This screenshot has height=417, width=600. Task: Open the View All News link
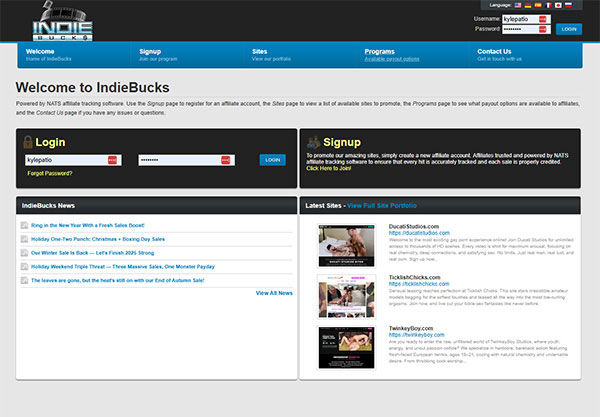coord(274,293)
